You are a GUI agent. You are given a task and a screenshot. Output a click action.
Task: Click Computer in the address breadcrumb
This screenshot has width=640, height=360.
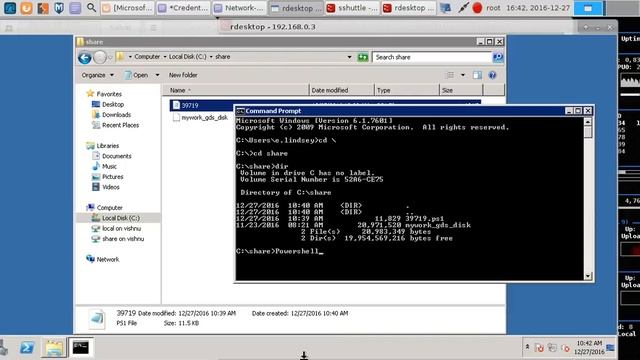point(147,57)
